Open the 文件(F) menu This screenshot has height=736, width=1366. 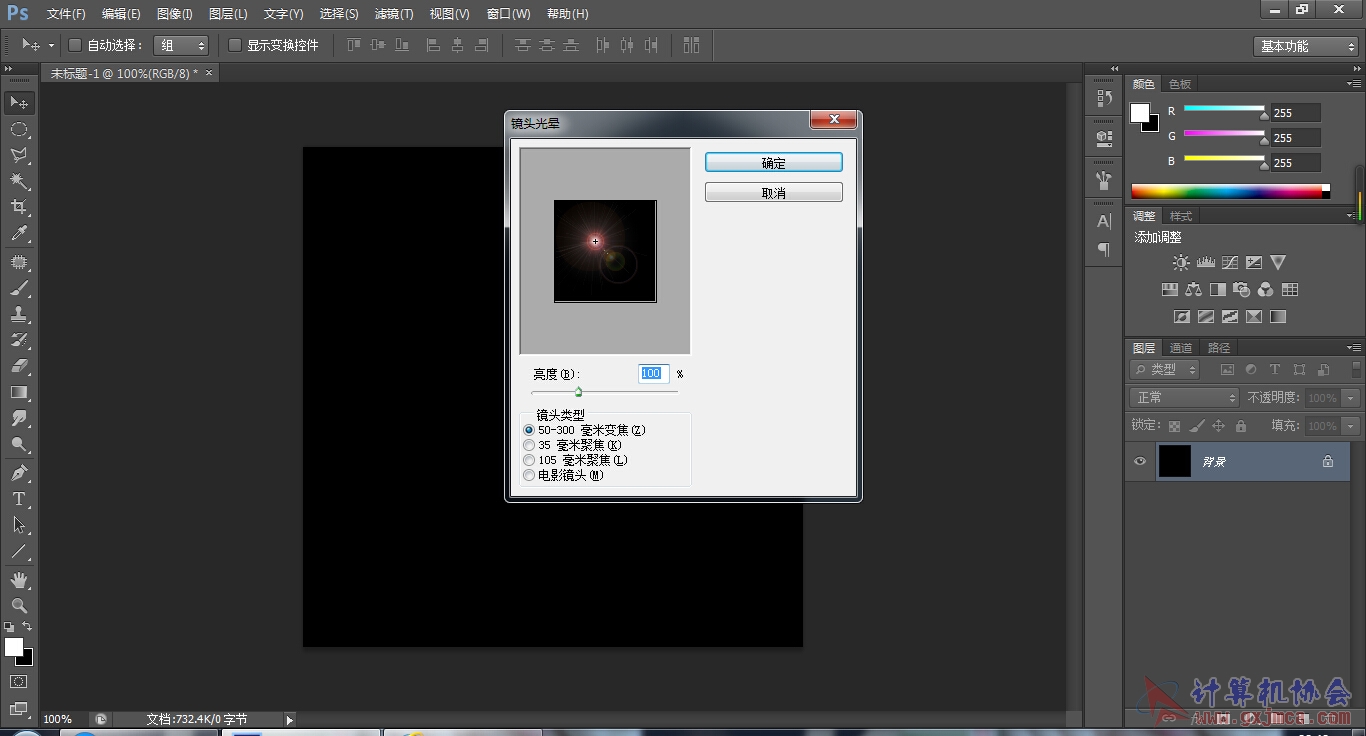coord(66,14)
